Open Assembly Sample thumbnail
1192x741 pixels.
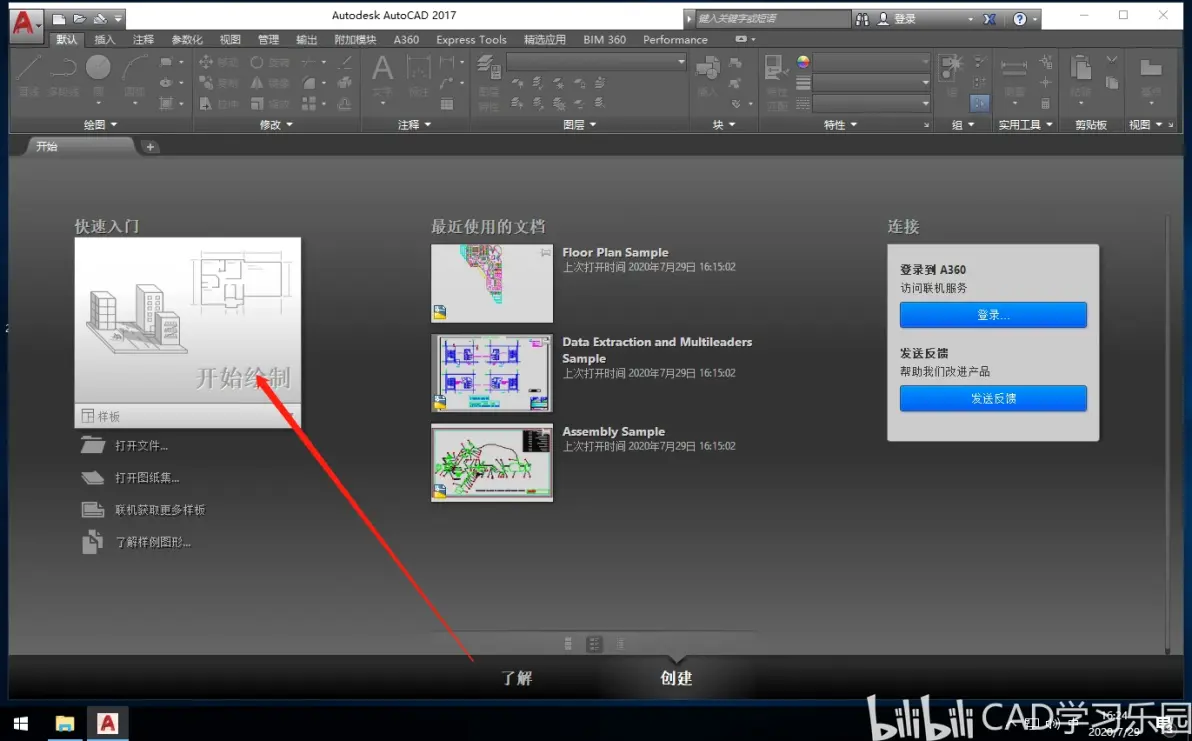[492, 462]
